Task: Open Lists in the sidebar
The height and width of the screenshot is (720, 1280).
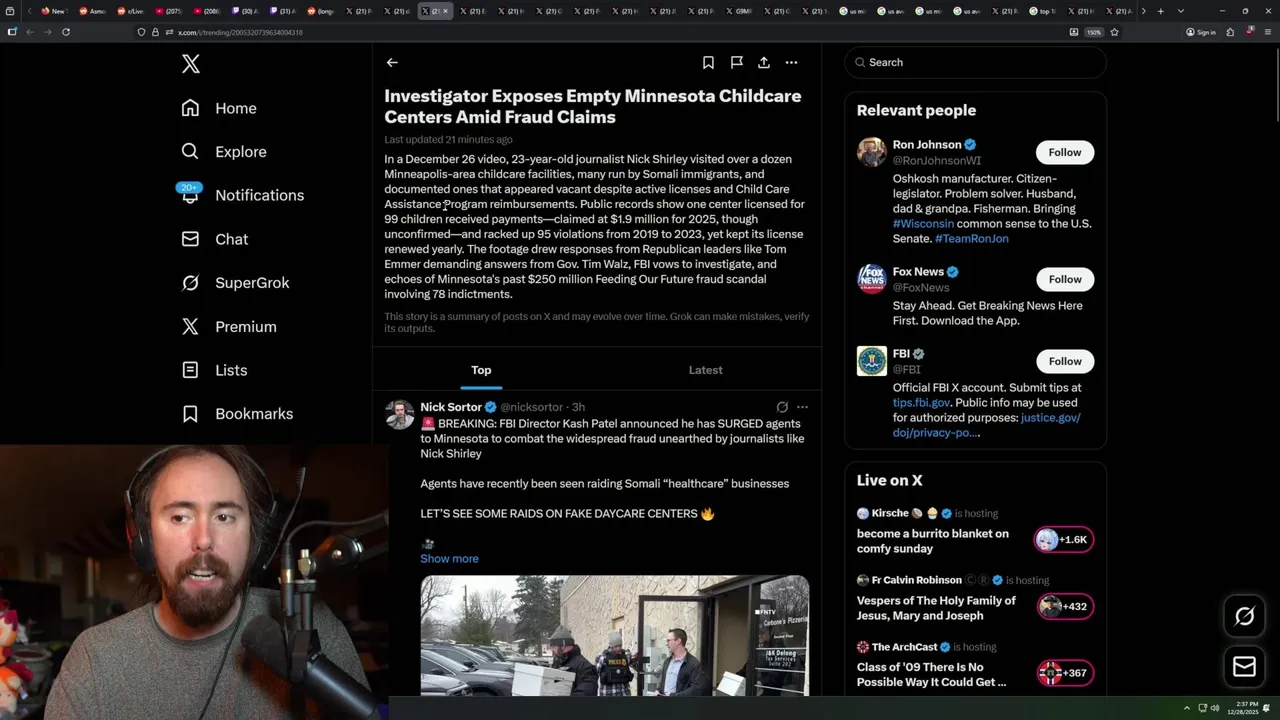Action: (214, 370)
